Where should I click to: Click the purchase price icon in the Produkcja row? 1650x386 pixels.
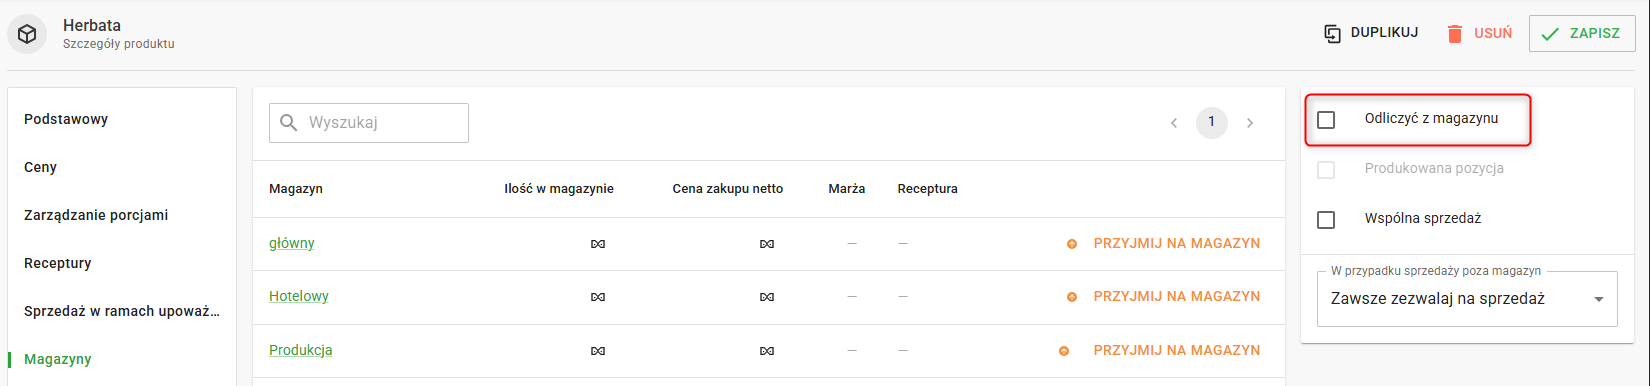tap(767, 351)
